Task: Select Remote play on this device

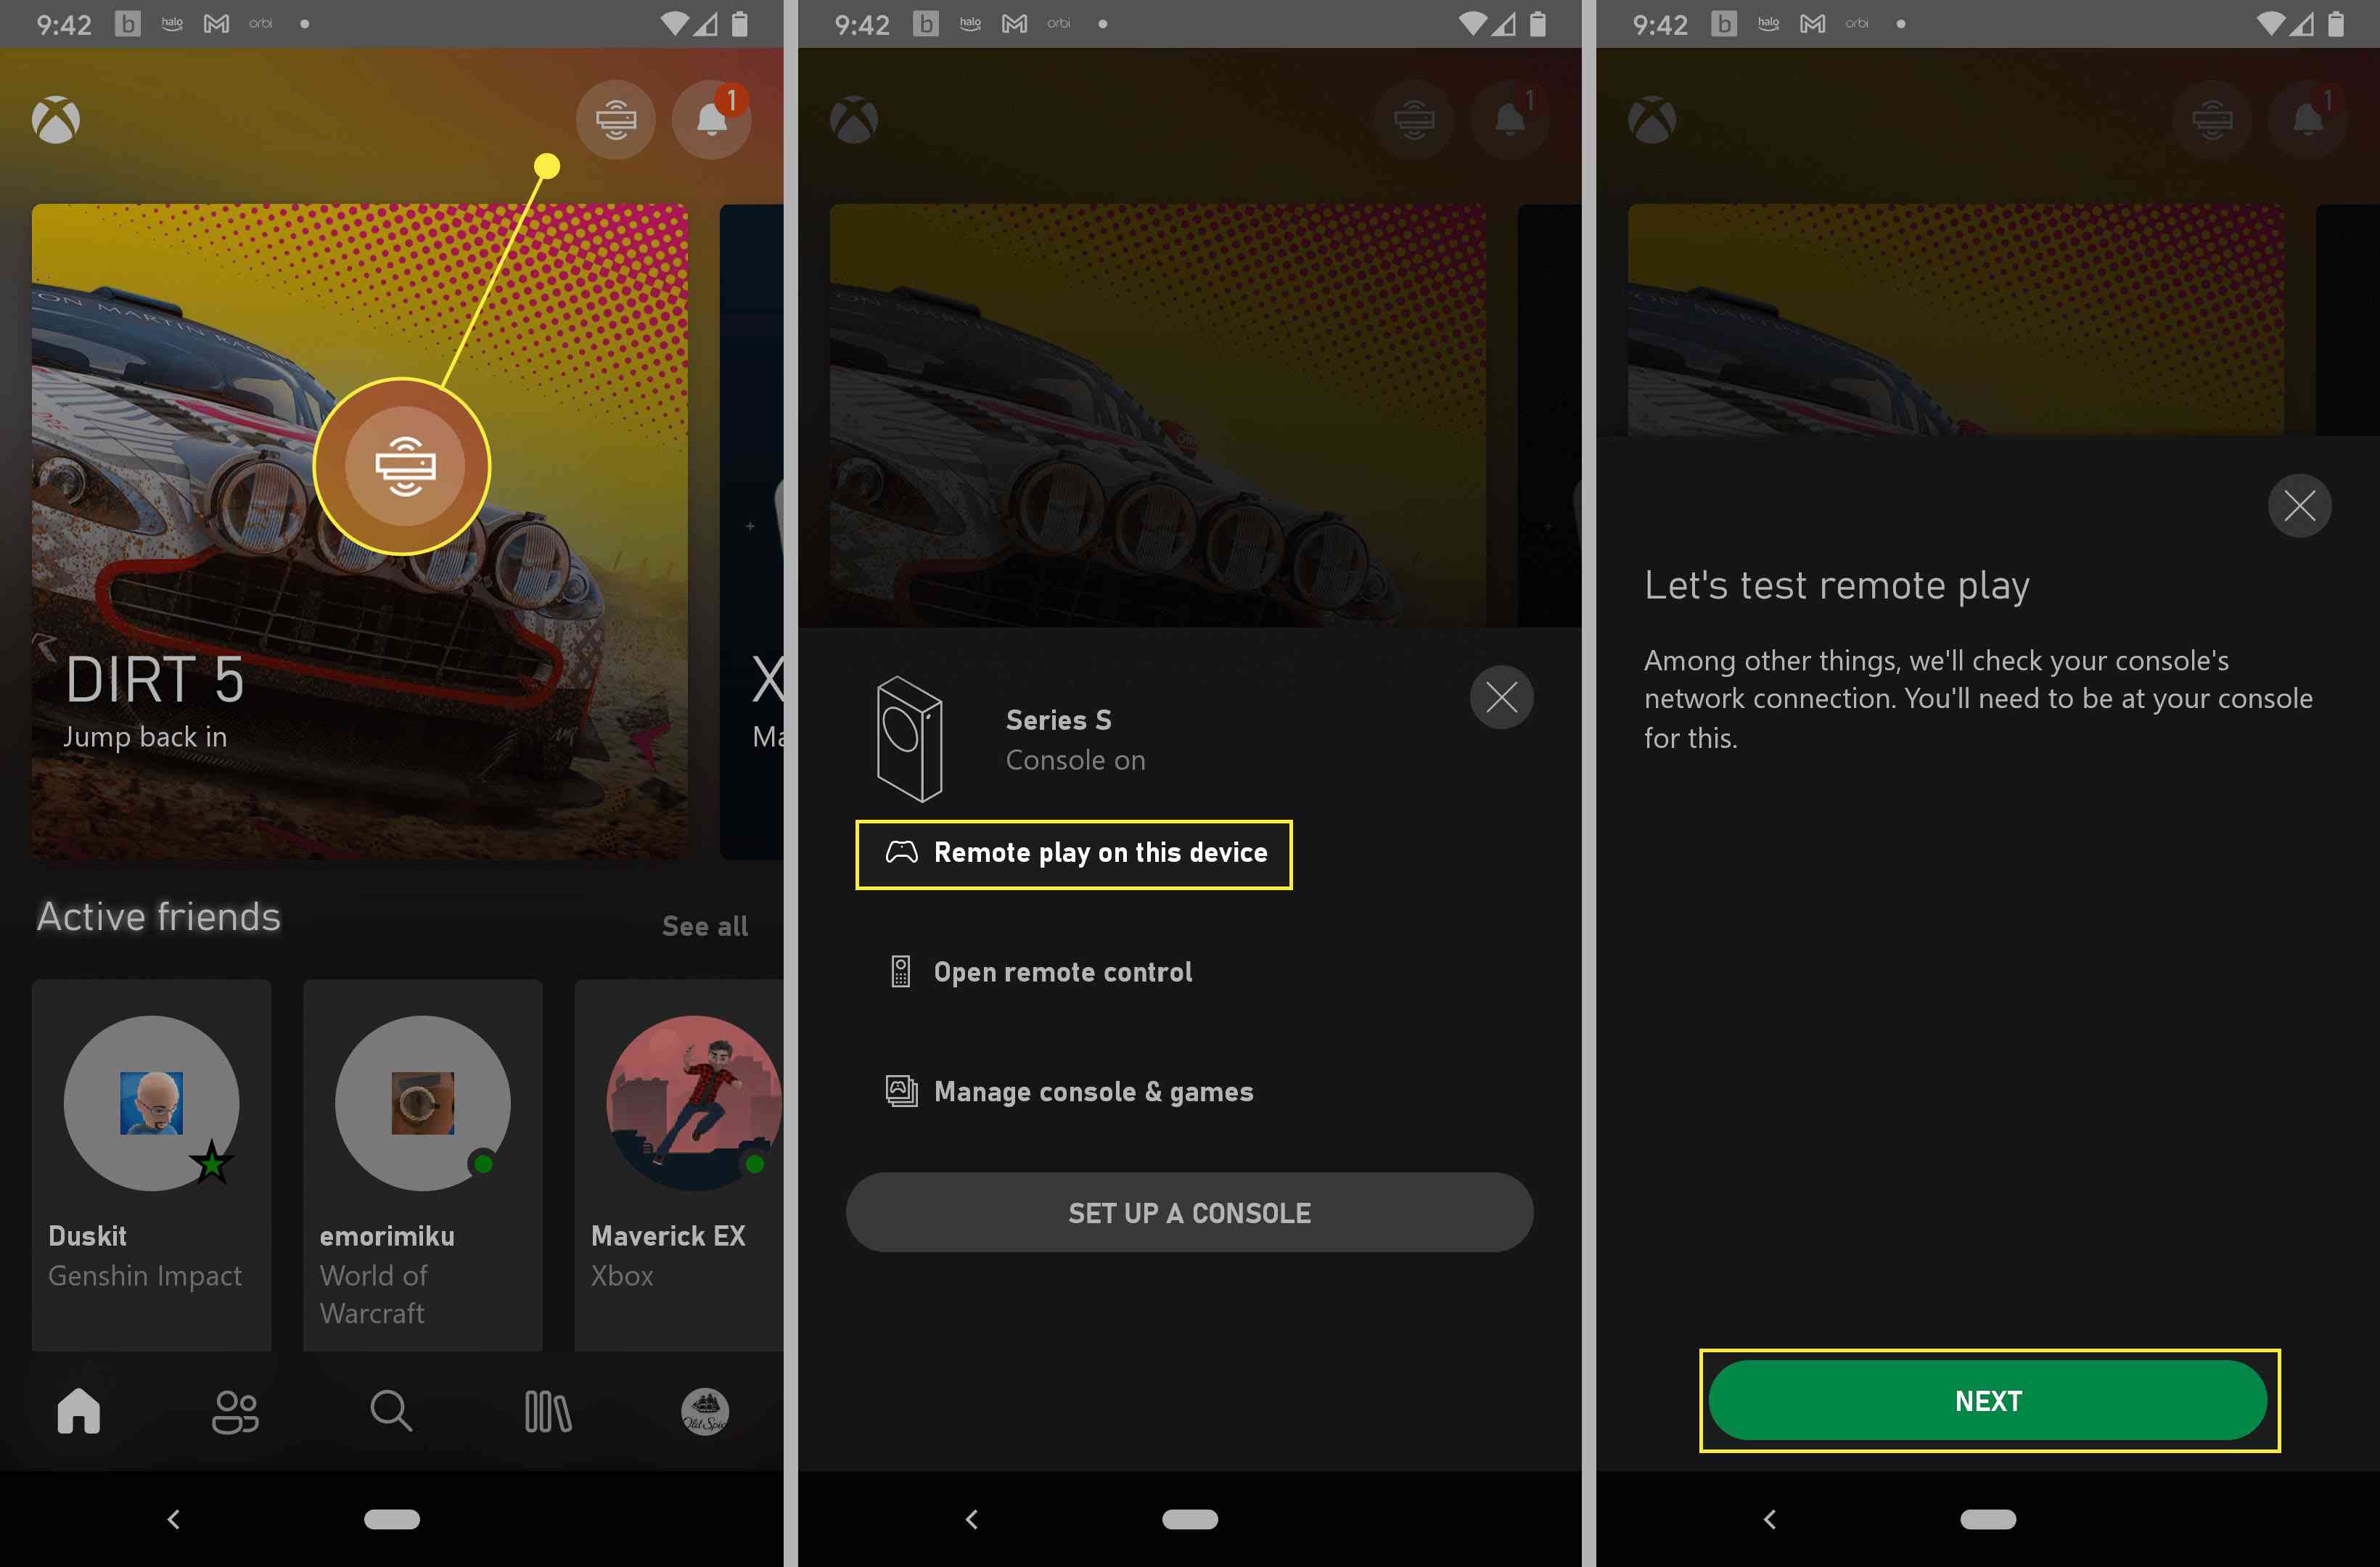Action: [1074, 854]
